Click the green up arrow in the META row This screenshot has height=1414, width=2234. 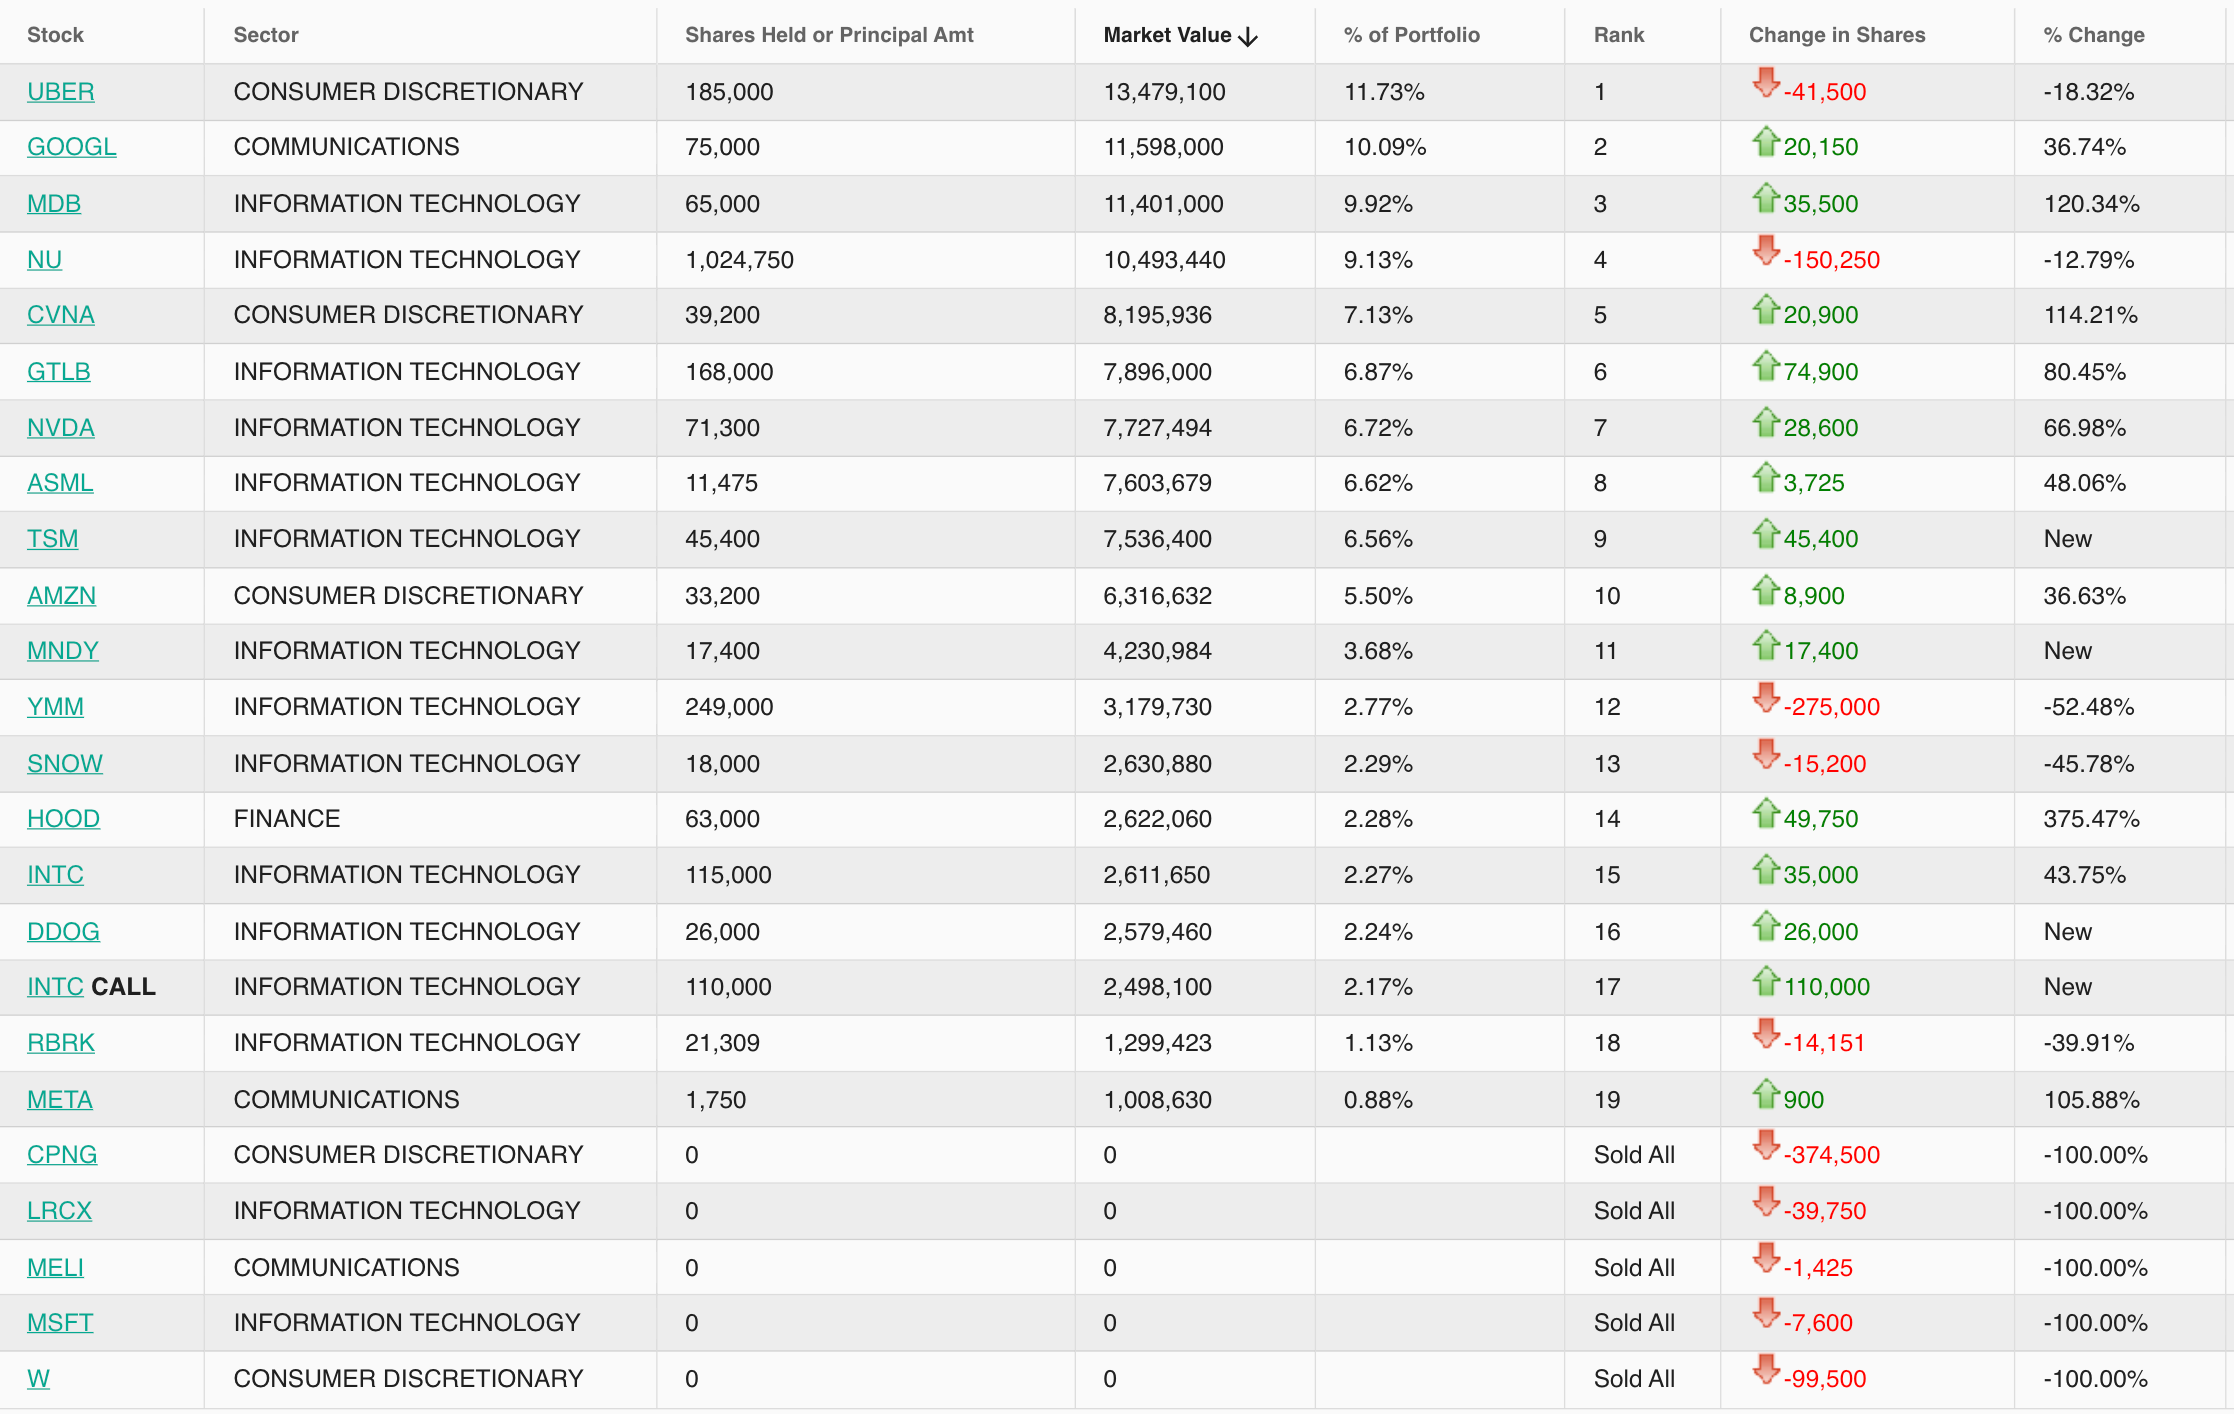1766,1093
